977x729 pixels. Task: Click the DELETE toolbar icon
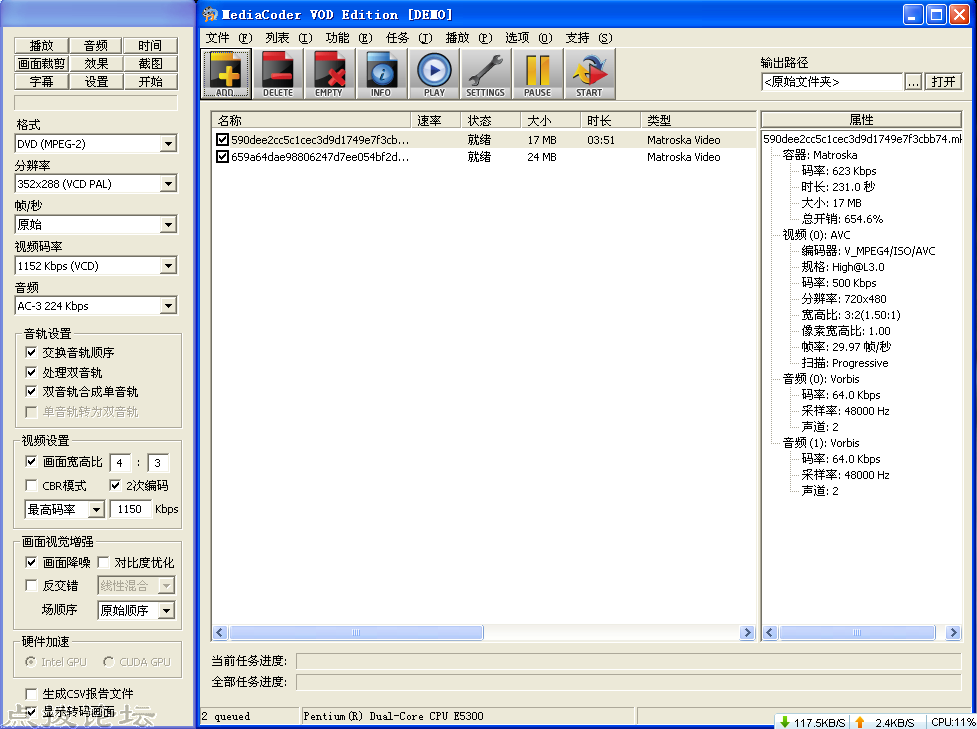[278, 73]
